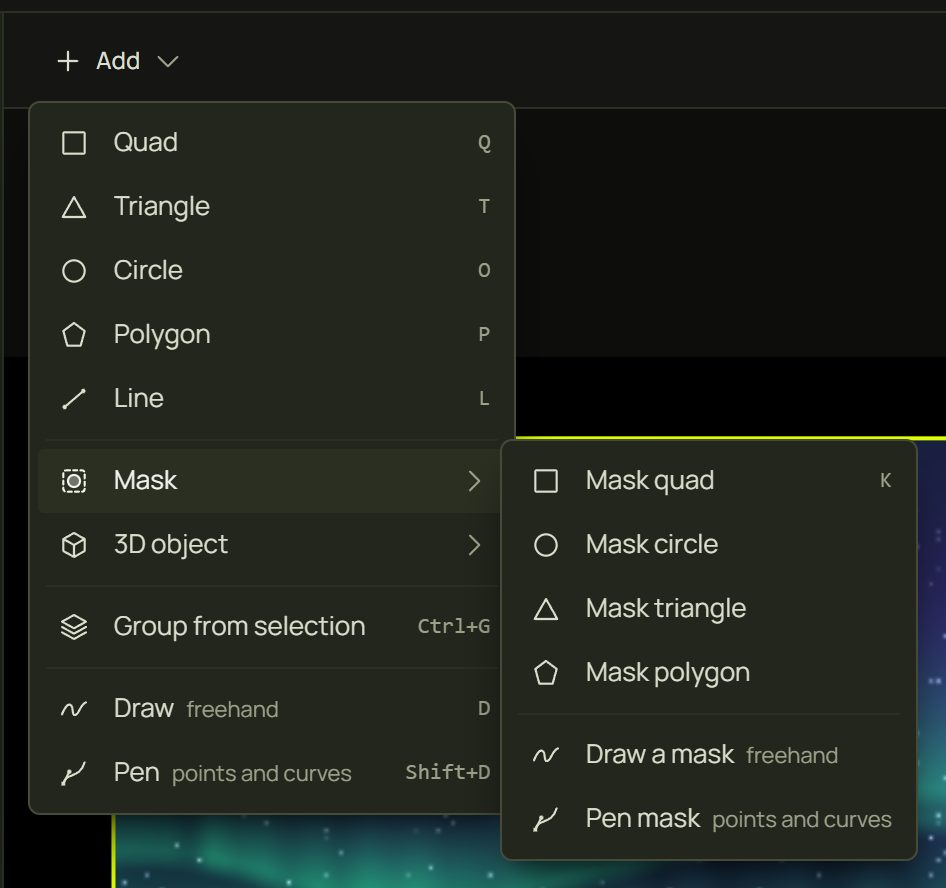The image size is (946, 888).
Task: Open the Mask submenu entry
Action: [x=270, y=481]
